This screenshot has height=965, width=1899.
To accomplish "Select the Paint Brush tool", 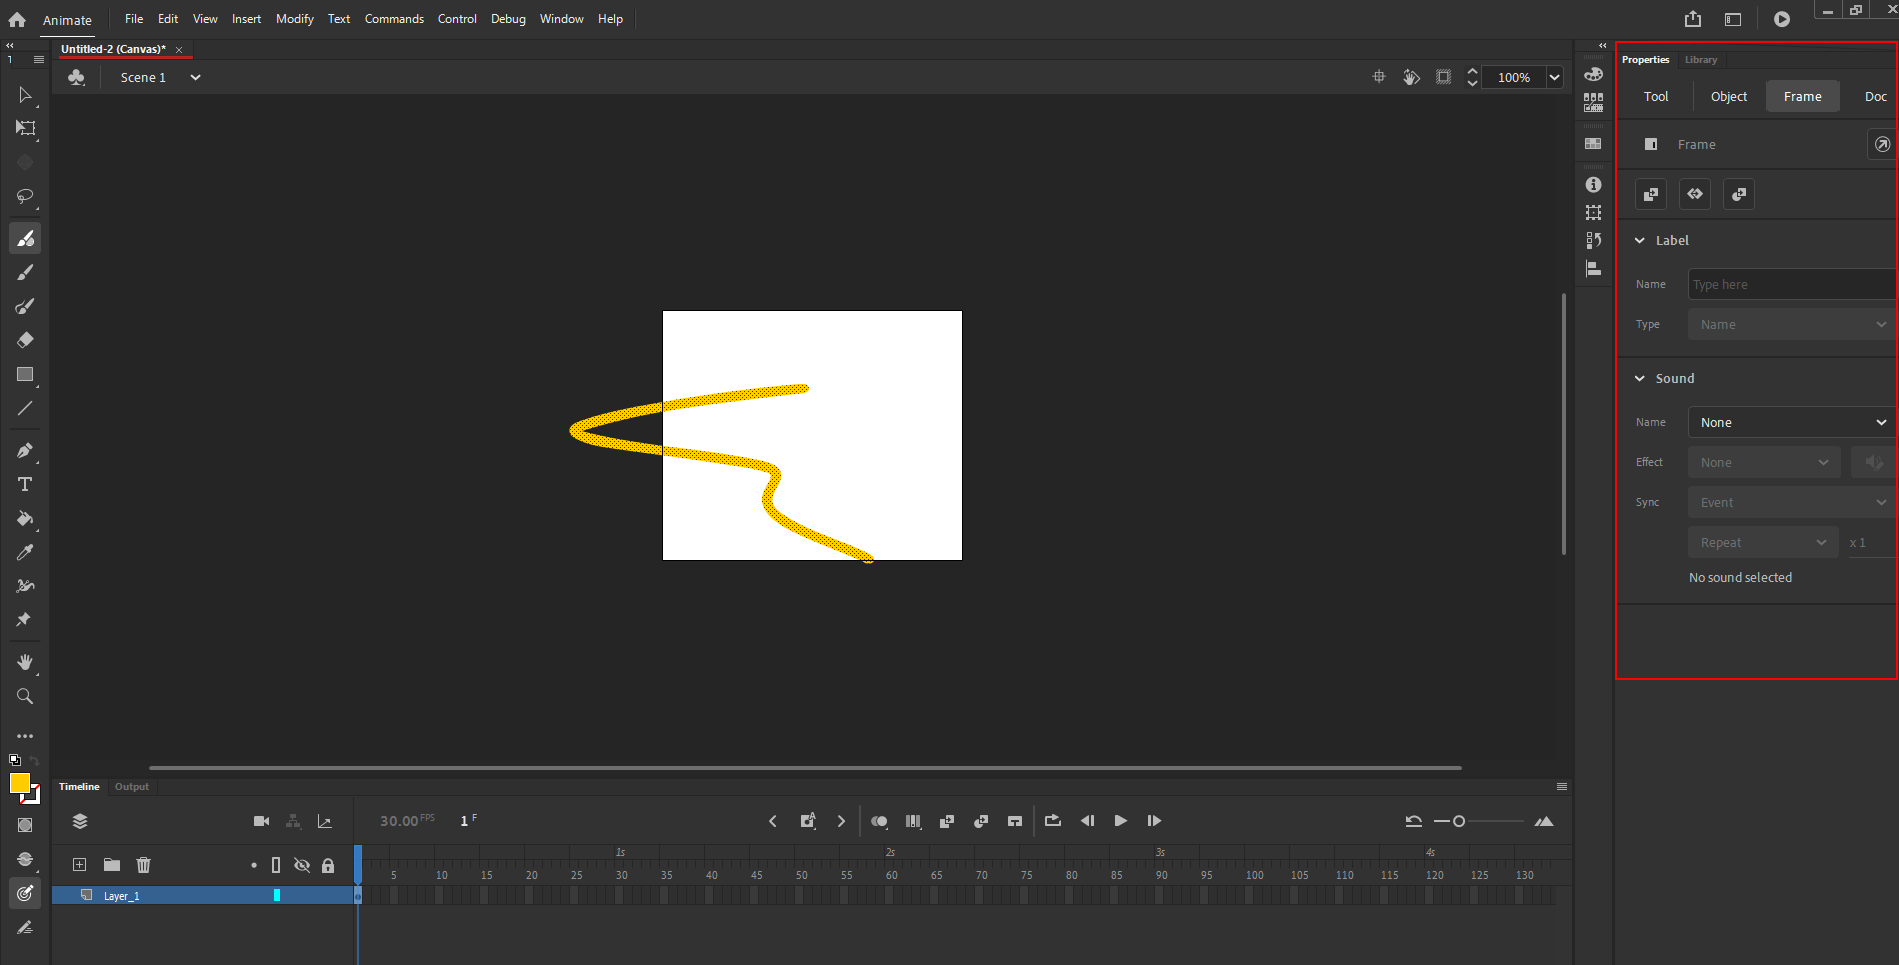I will tap(25, 306).
